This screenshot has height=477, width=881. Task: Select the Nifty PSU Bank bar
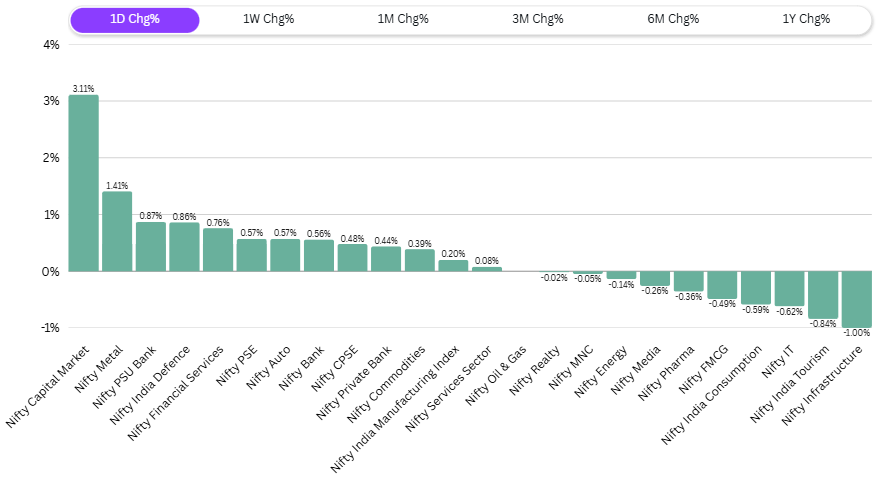pos(151,246)
